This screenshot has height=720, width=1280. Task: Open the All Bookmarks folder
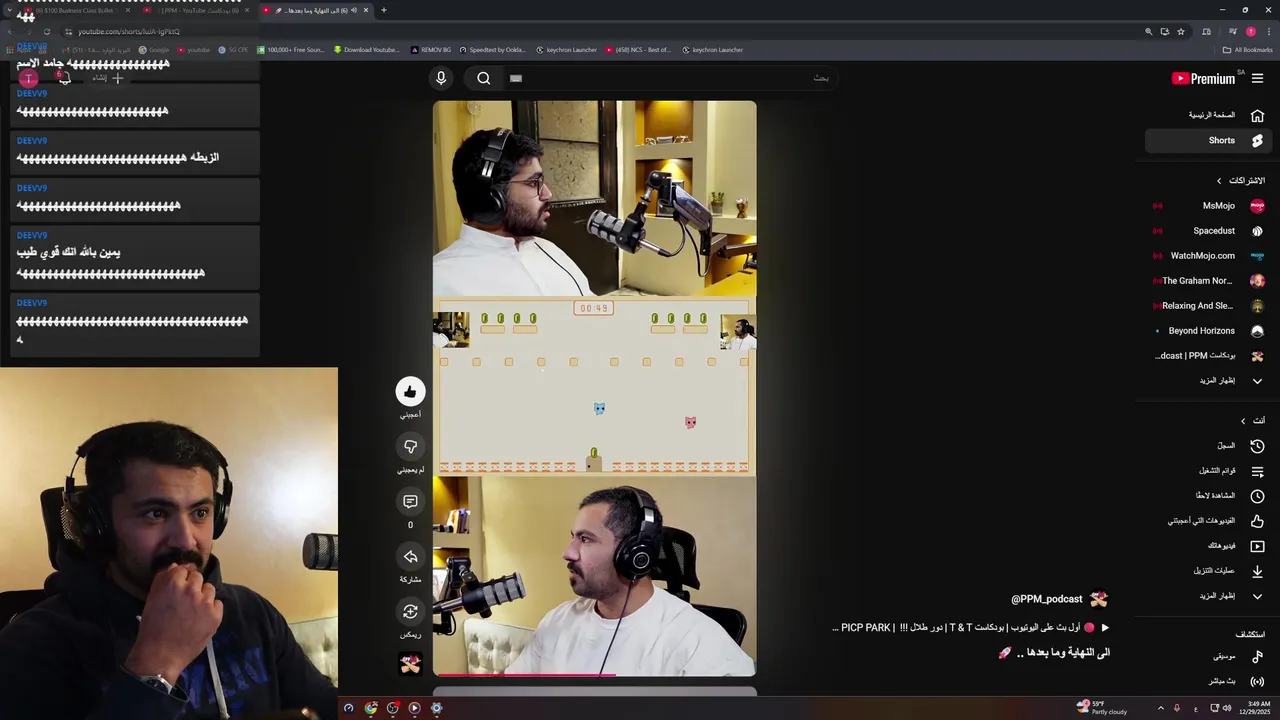tap(1247, 49)
